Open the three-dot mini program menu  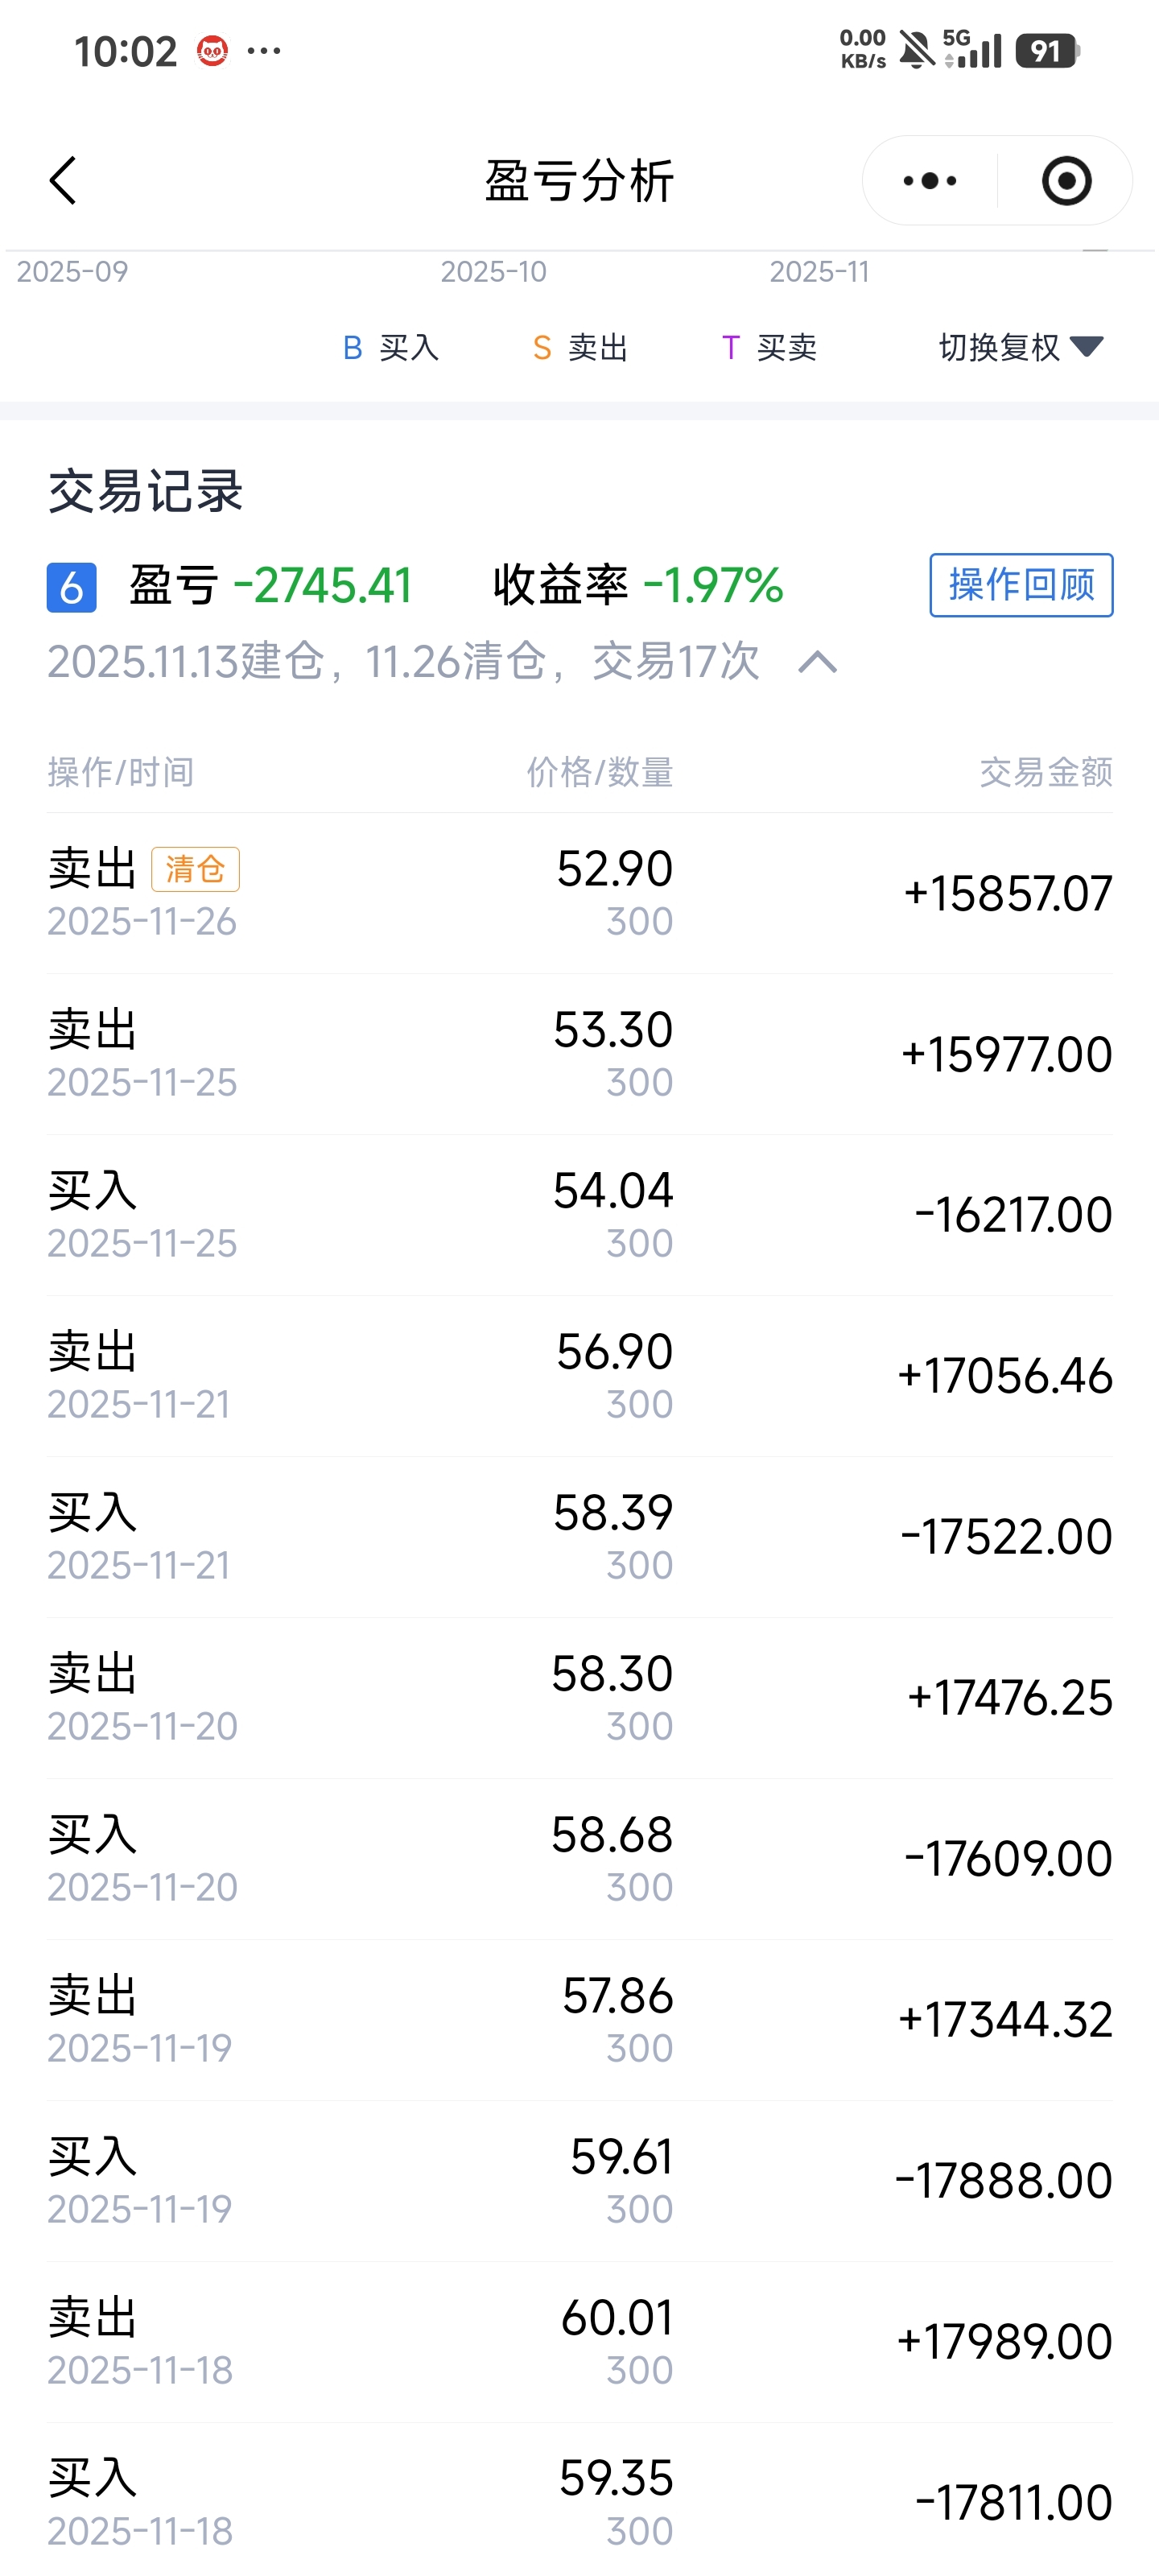(930, 181)
